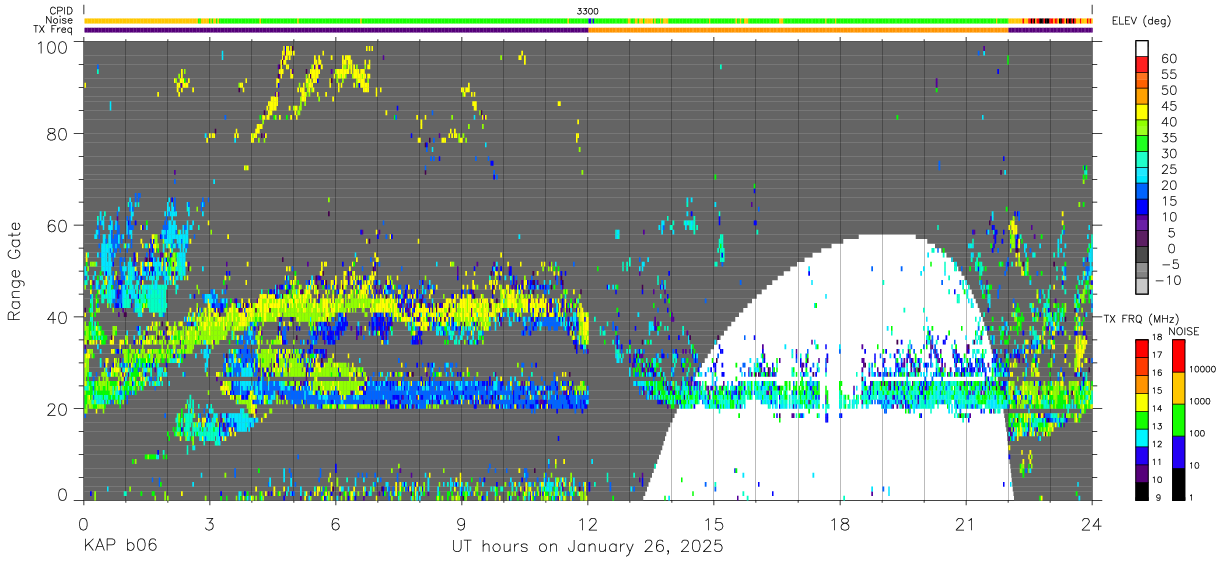The height and width of the screenshot is (567, 1228).
Task: Click the x-axis tick label '18'
Action: 840,524
